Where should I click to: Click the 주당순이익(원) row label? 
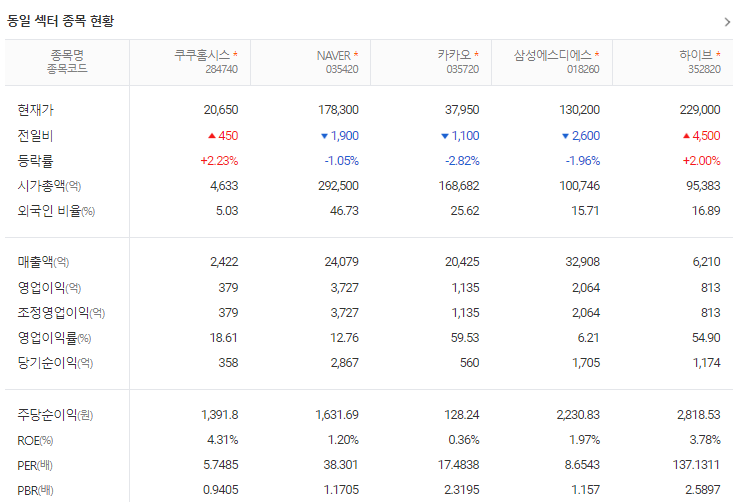tap(55, 415)
